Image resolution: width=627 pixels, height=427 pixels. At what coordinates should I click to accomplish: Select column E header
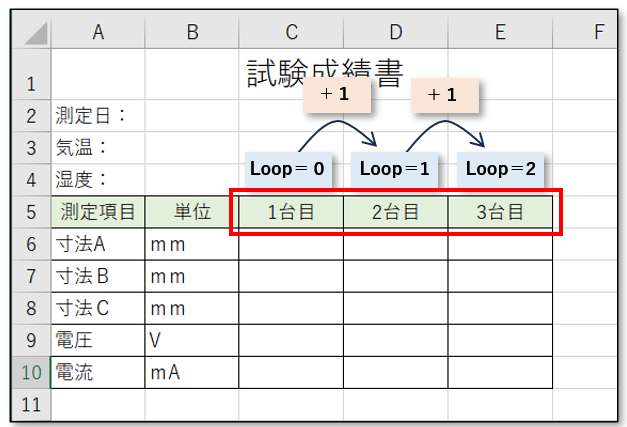tap(499, 33)
